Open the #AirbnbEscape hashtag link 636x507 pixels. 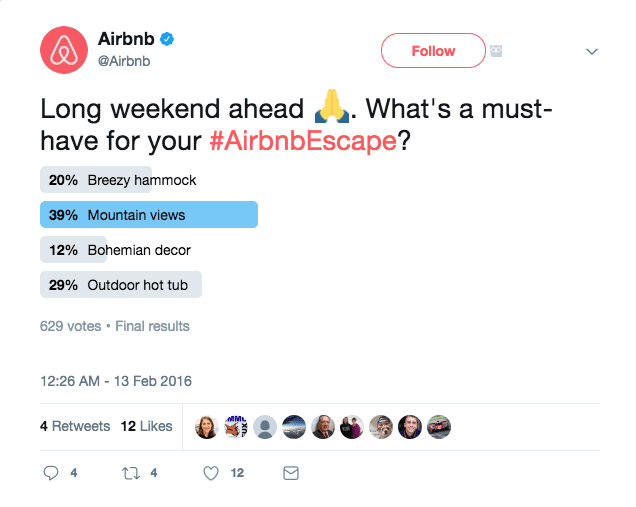pyautogui.click(x=303, y=141)
